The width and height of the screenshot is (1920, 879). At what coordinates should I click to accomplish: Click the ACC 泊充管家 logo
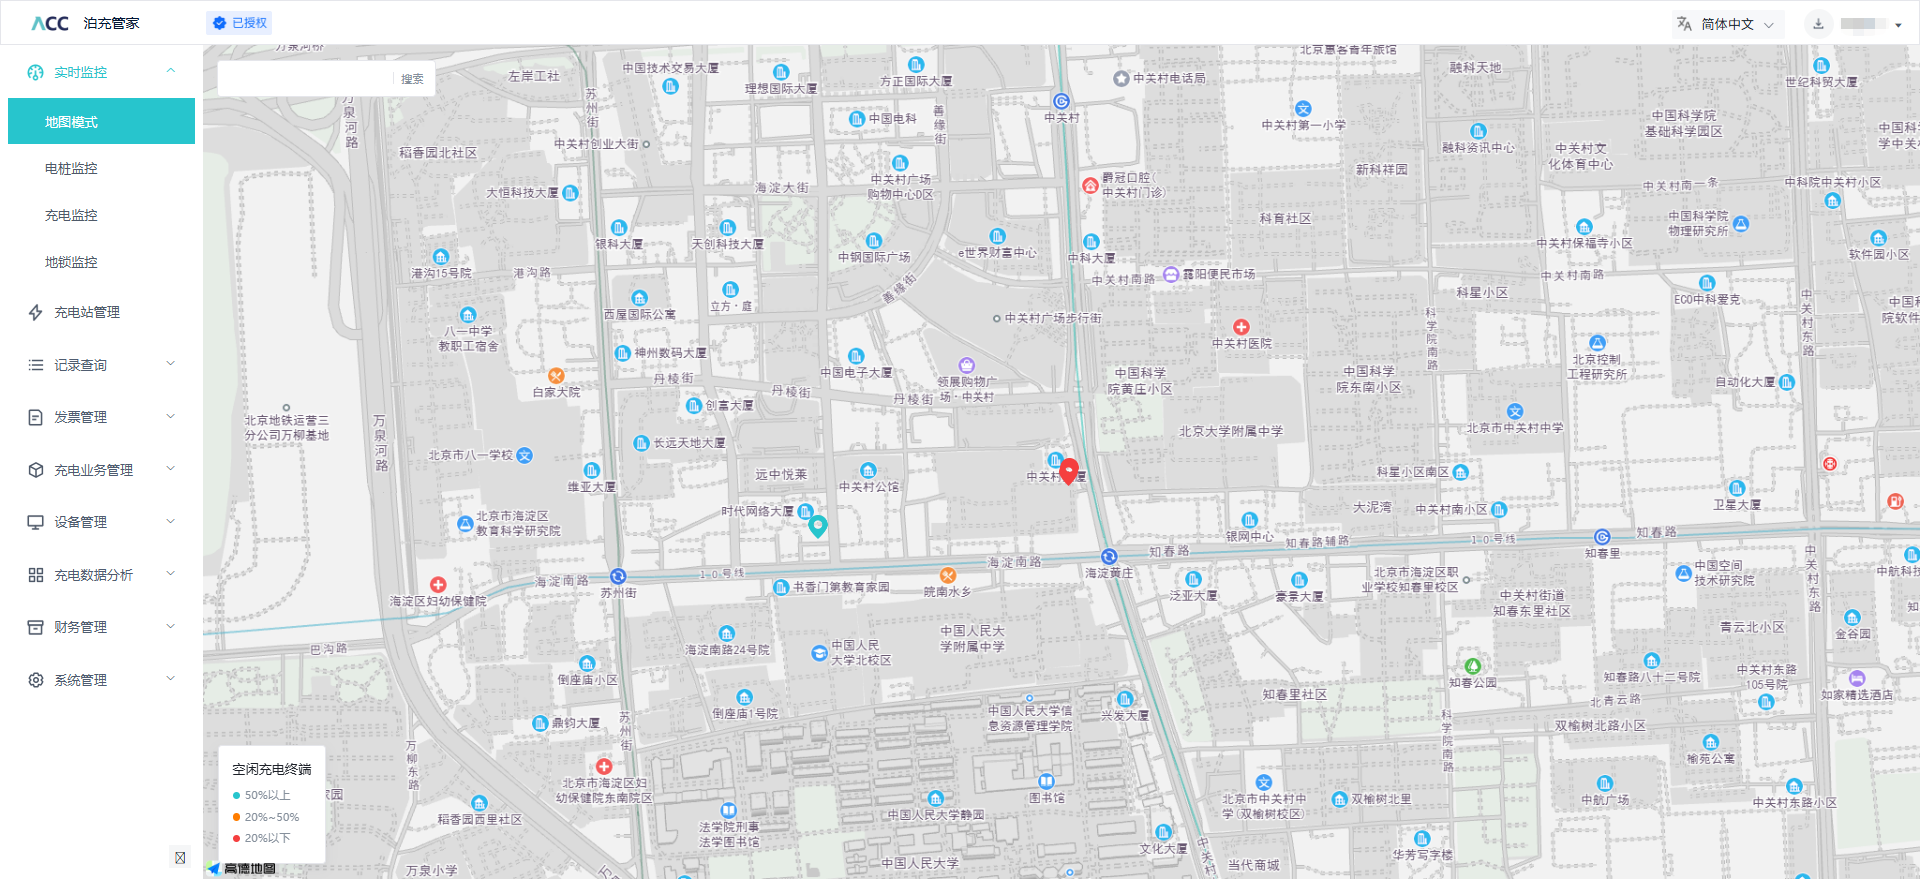[86, 23]
